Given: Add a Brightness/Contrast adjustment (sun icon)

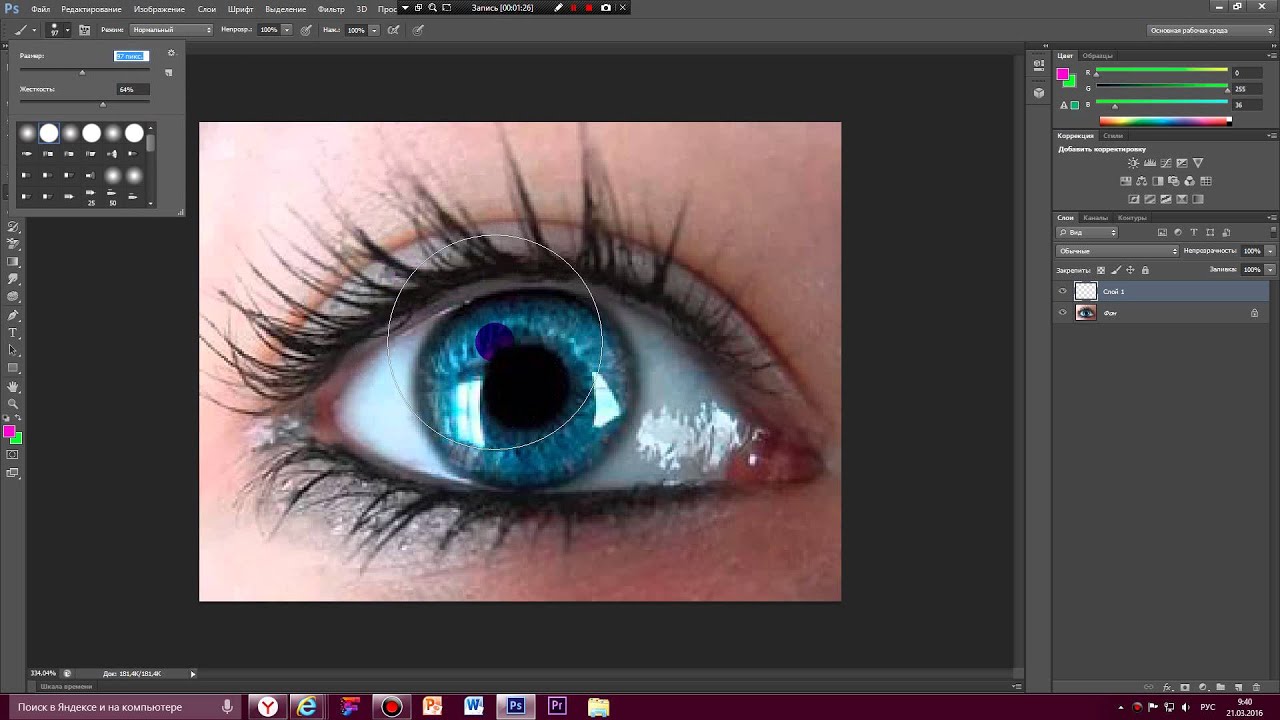Looking at the screenshot, I should (x=1133, y=163).
